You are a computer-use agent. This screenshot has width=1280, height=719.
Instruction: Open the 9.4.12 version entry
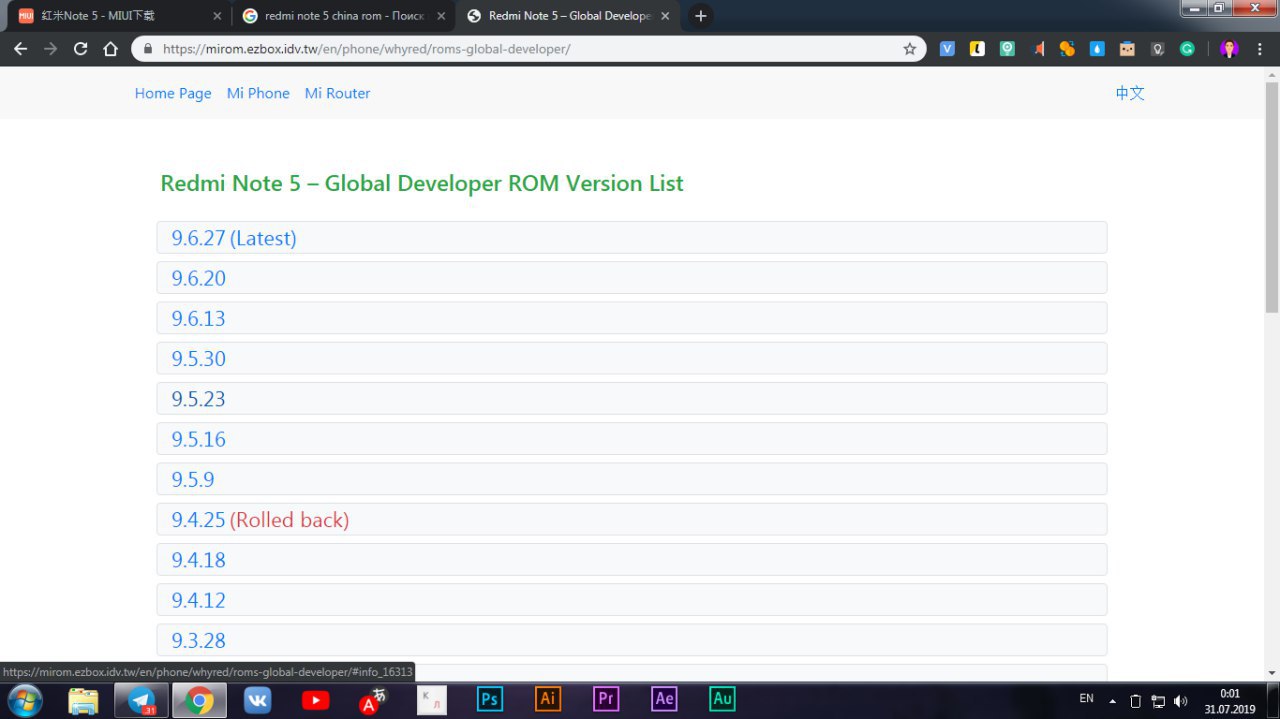pyautogui.click(x=632, y=600)
